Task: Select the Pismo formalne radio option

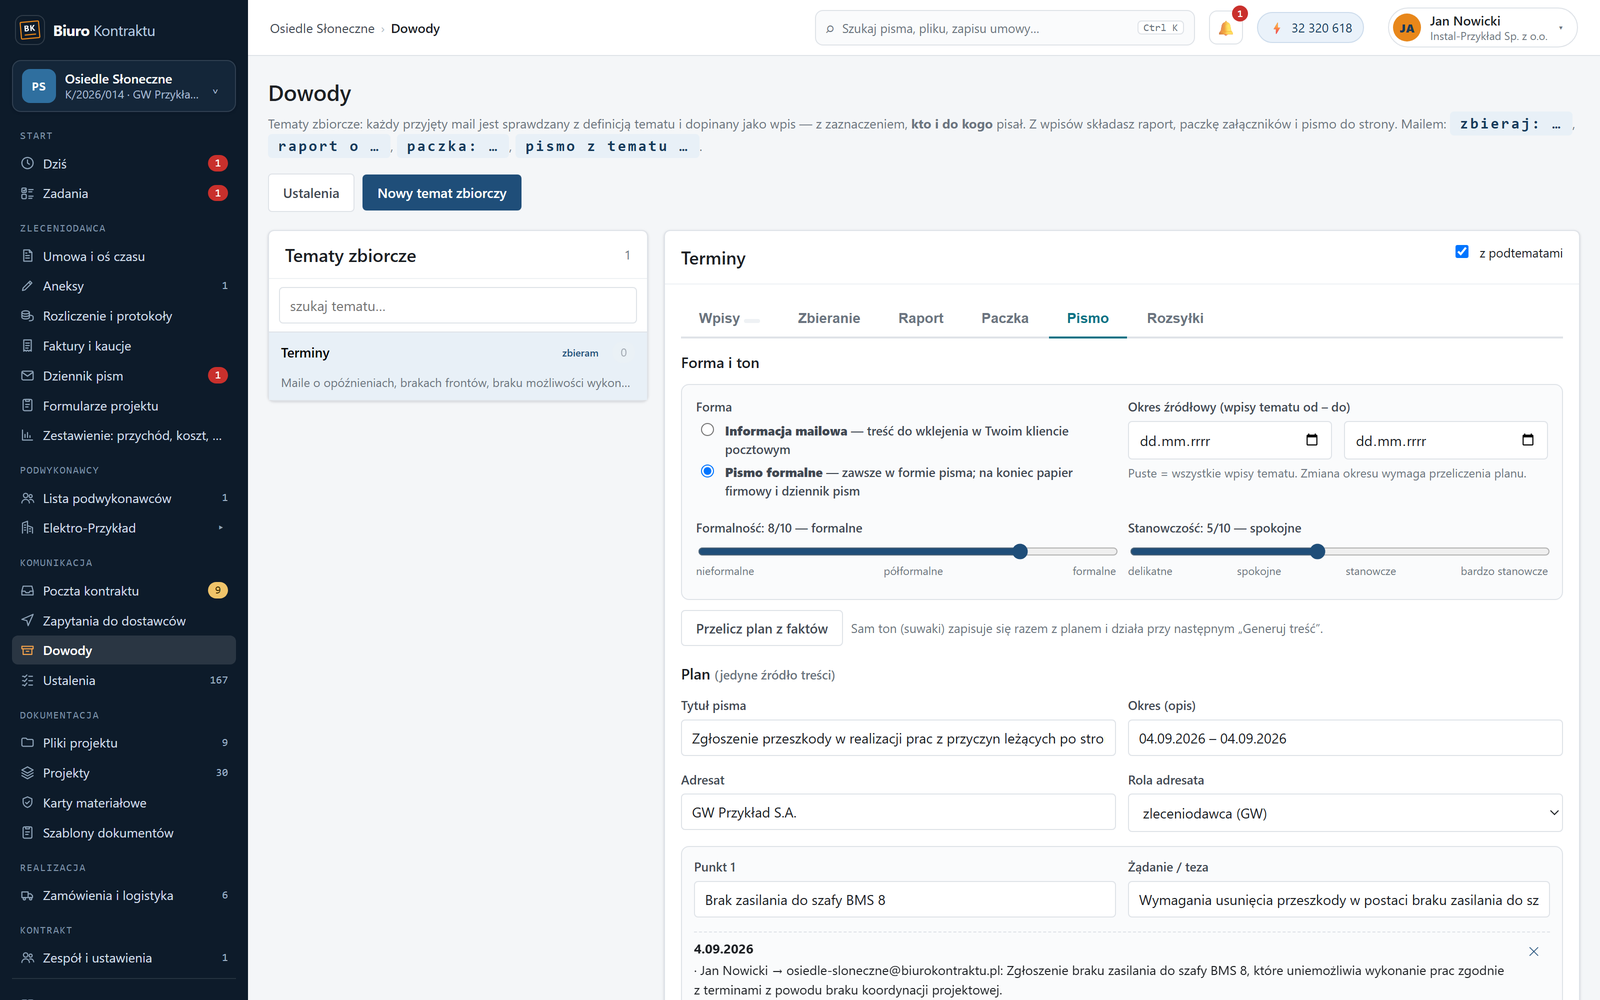Action: (708, 471)
